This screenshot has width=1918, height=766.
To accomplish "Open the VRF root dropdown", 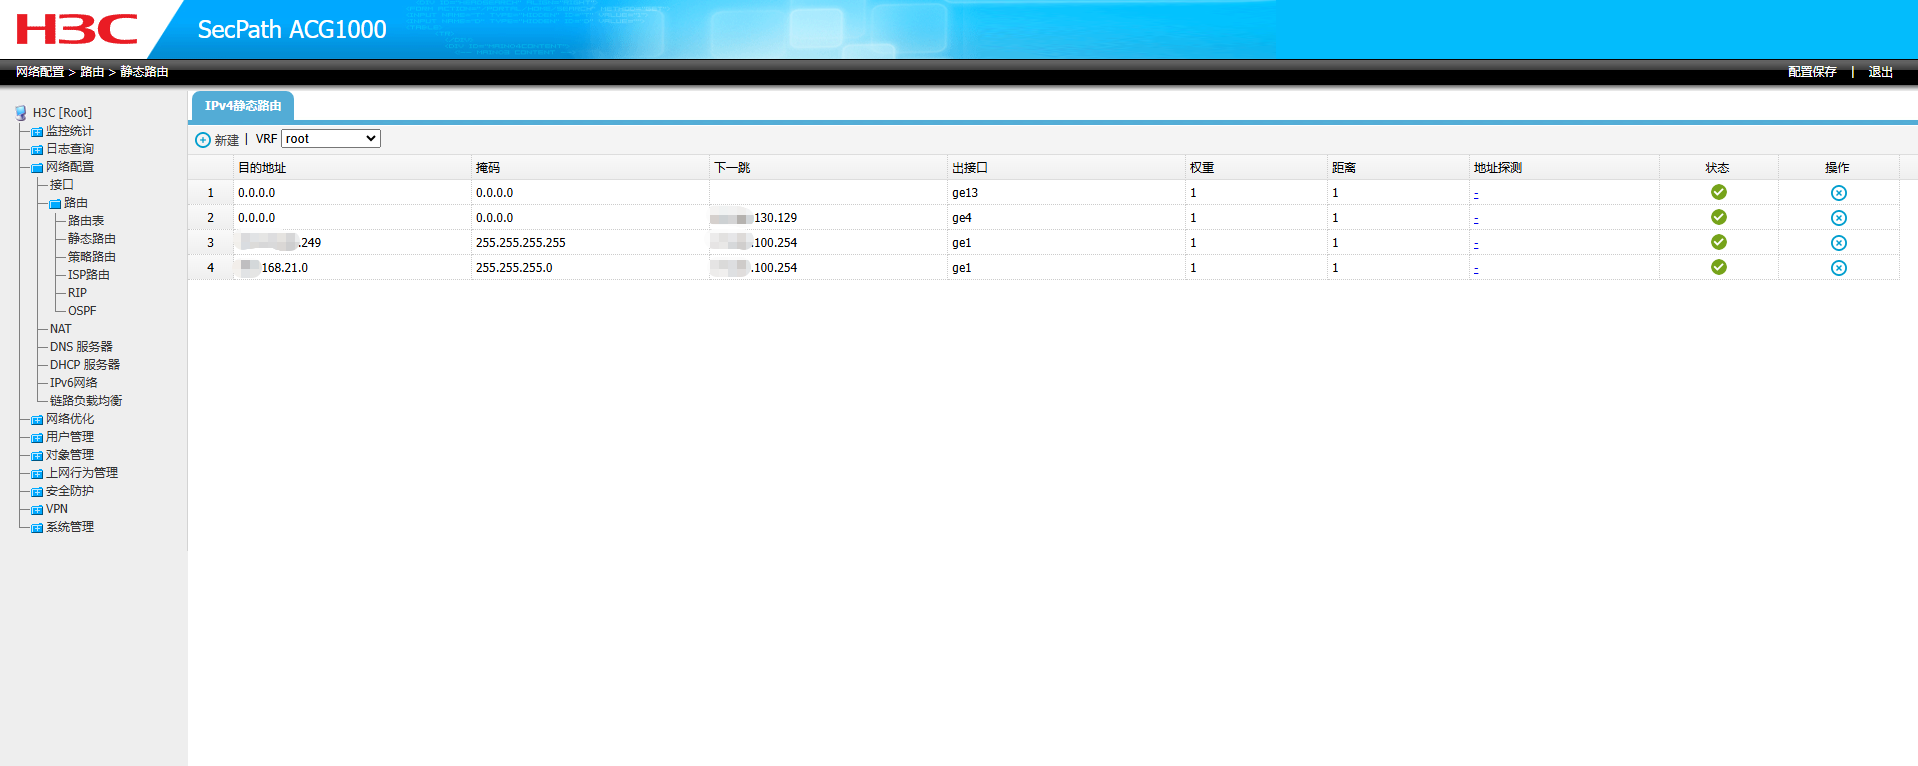I will pos(330,139).
